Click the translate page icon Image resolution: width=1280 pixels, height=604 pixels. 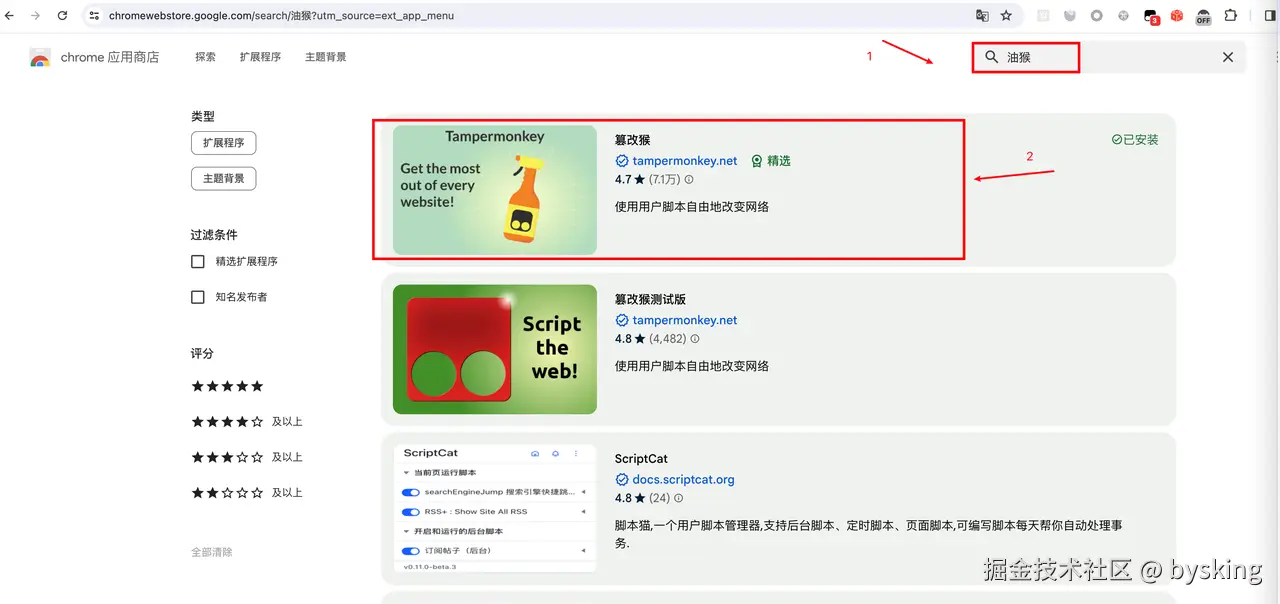click(x=982, y=16)
